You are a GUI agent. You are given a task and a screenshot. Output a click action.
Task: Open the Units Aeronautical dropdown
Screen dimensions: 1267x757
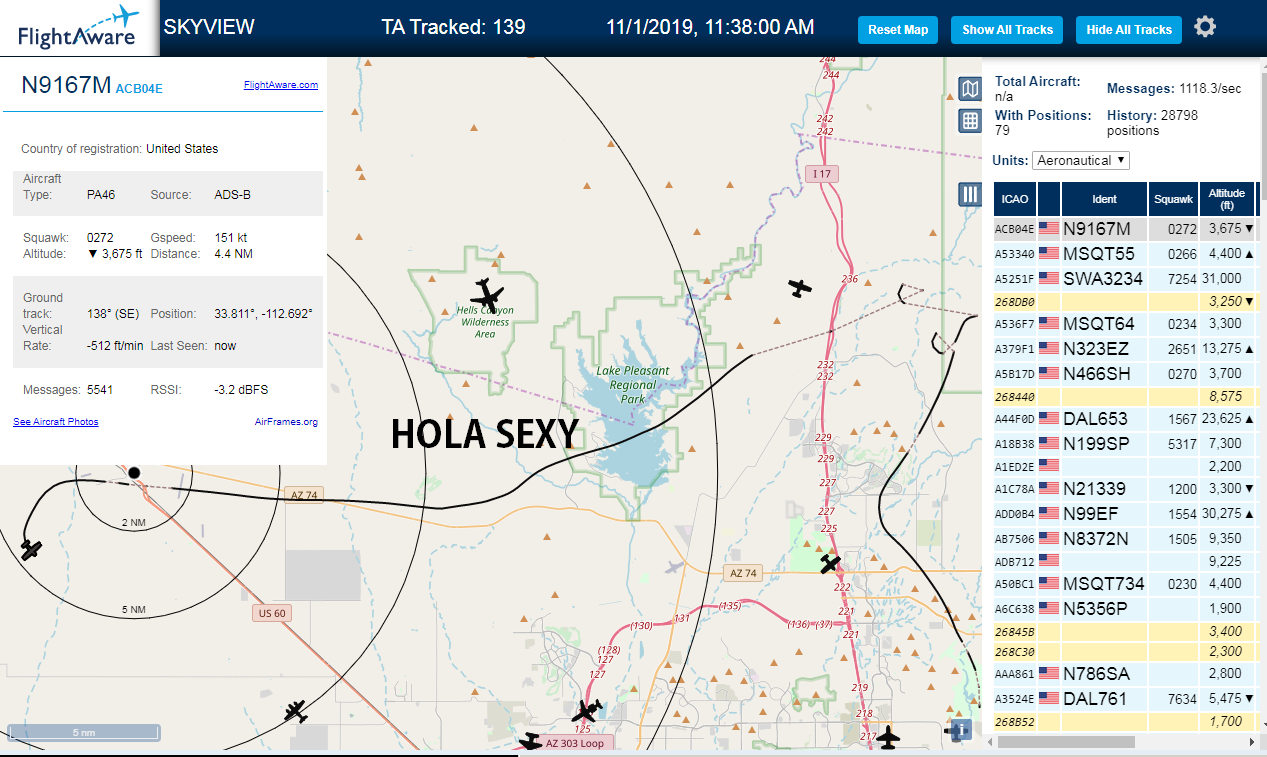click(1081, 160)
